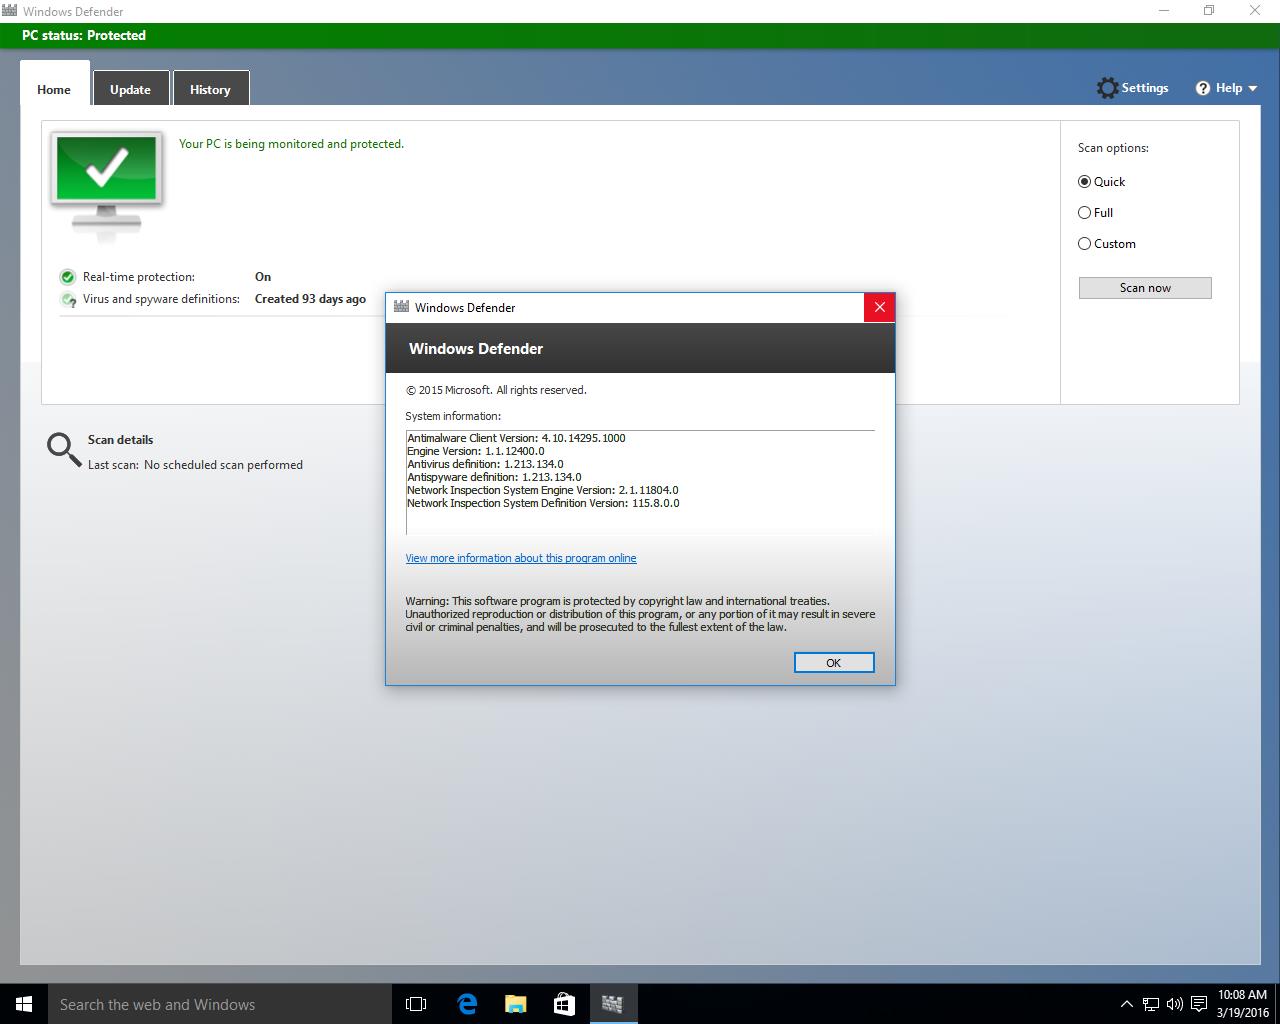
Task: Expand the Help dropdown arrow
Action: coord(1252,89)
